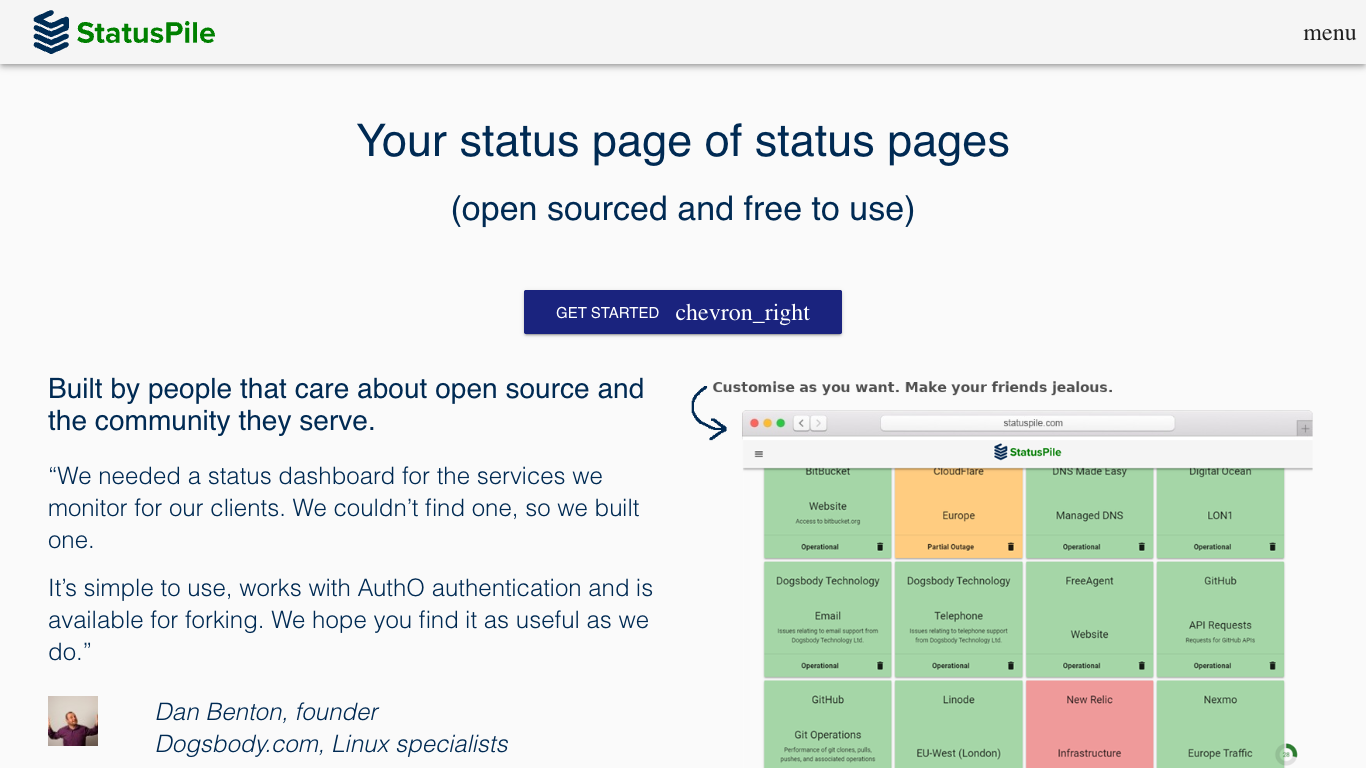Click the trash icon on the CloudFlare Europe tile
This screenshot has width=1366, height=768.
coord(1011,547)
